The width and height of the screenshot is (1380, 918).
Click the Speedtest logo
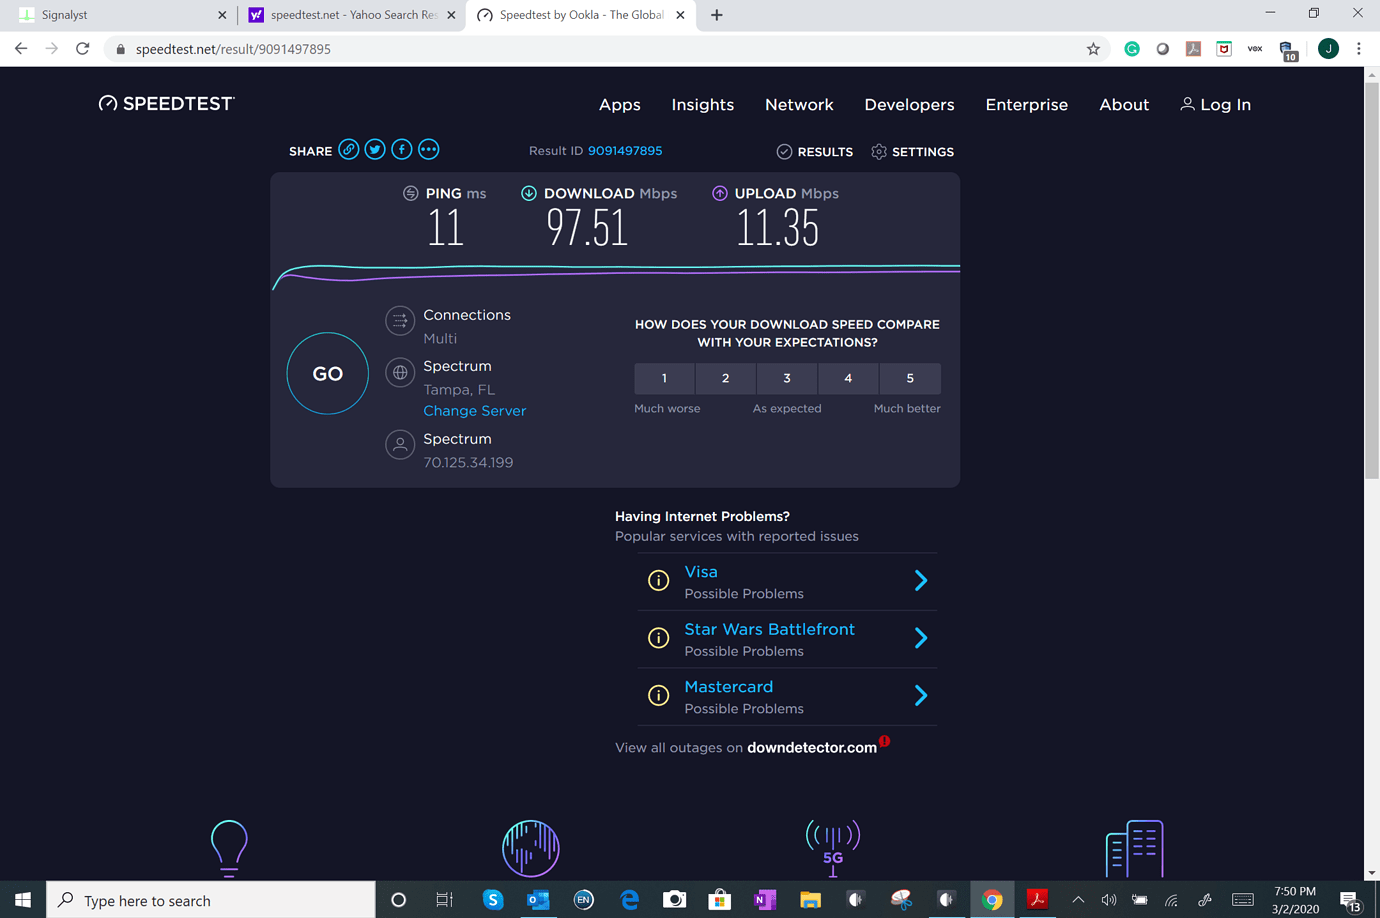pos(166,104)
